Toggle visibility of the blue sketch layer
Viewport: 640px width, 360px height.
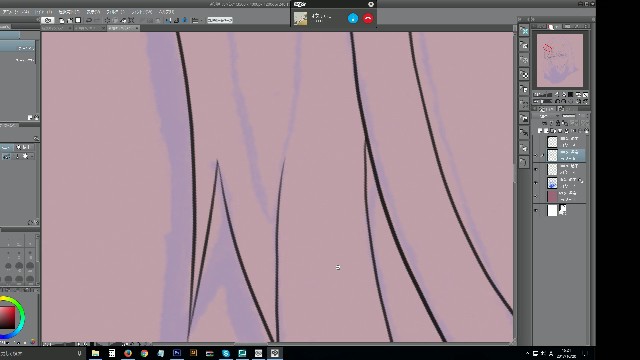coord(536,183)
